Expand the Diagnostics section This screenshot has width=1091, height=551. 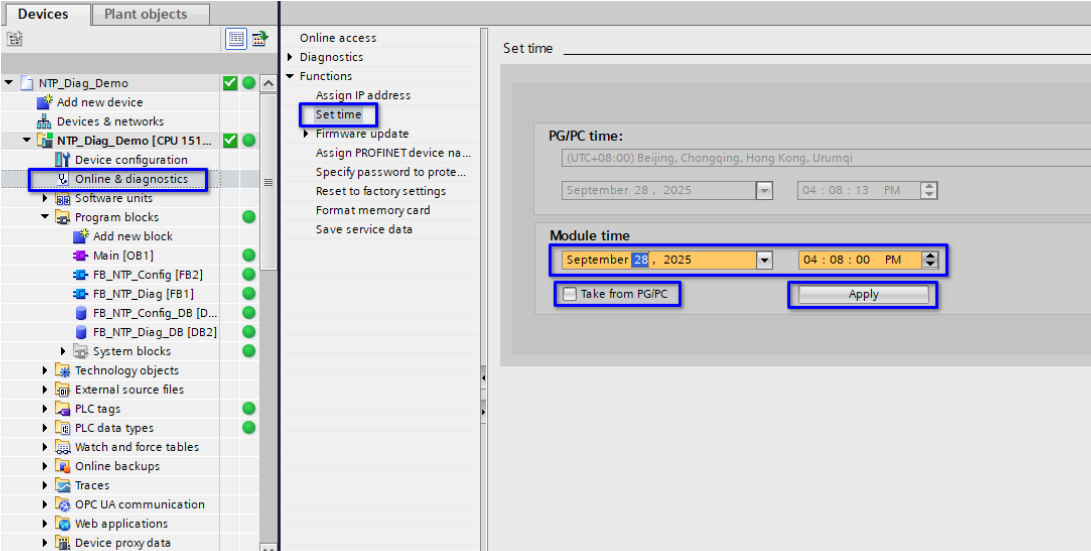click(290, 57)
